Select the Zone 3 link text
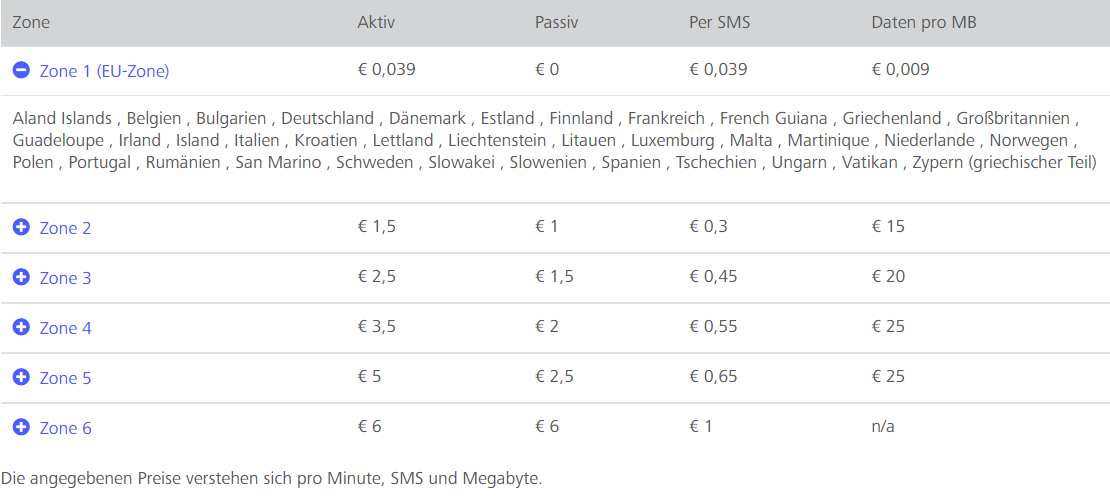This screenshot has width=1110, height=500. (x=65, y=278)
